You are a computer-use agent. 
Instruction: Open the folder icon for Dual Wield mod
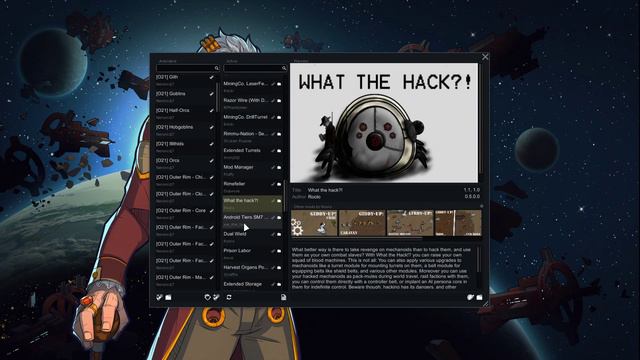click(279, 235)
